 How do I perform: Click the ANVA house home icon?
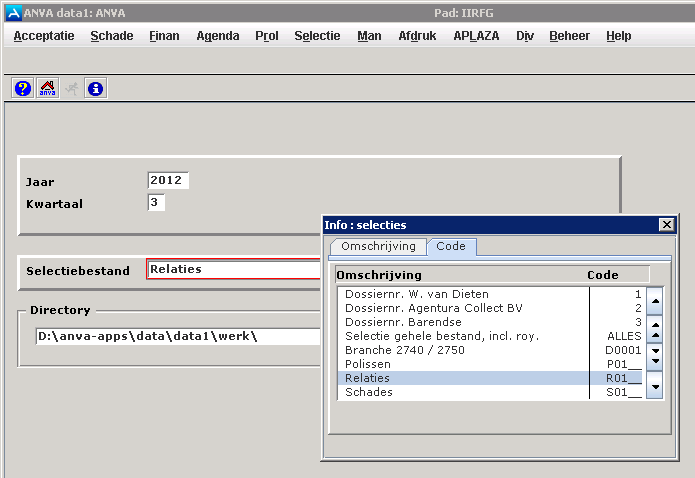coord(47,88)
